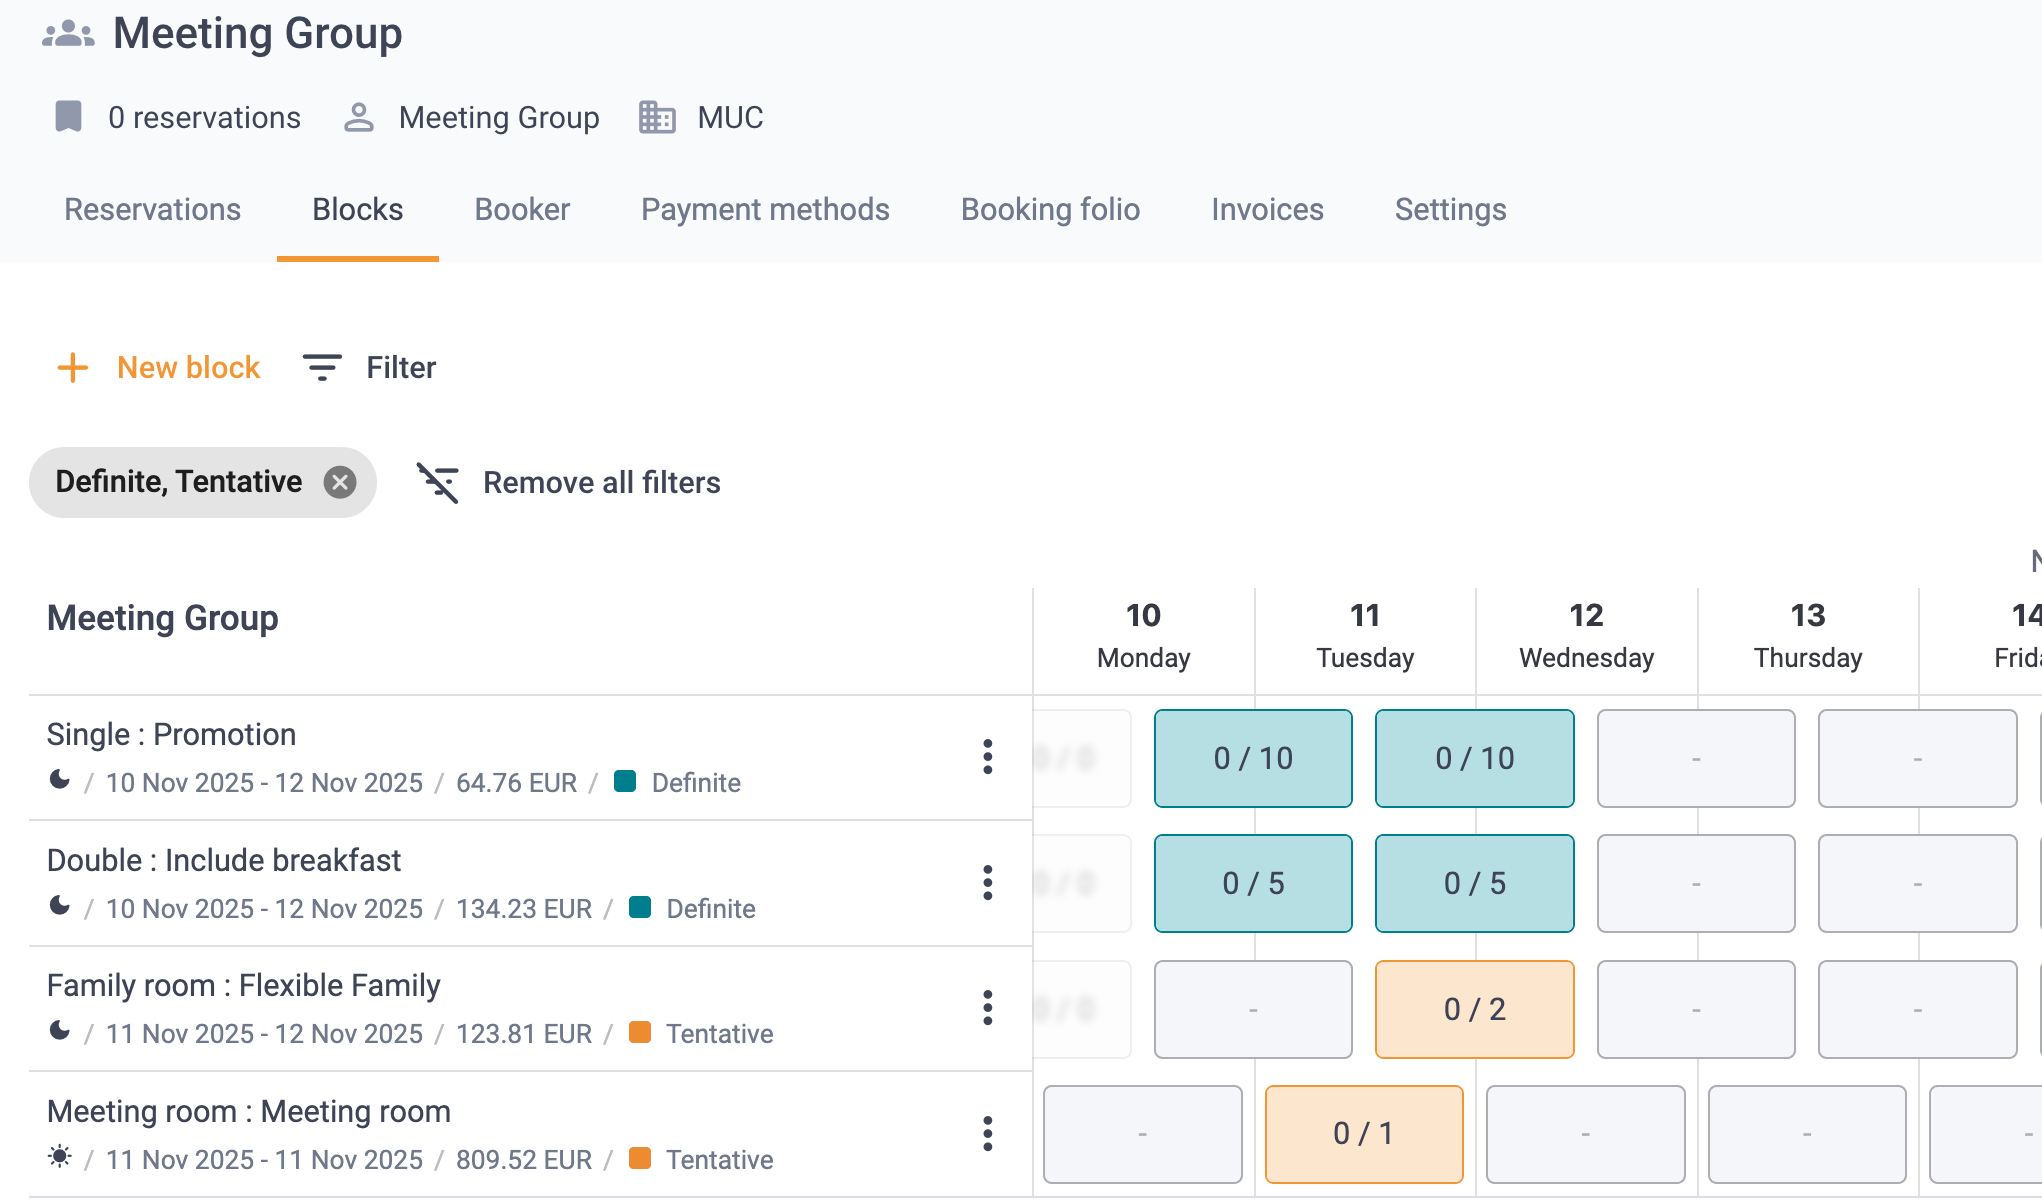Click the 0 reservations label

coord(205,118)
